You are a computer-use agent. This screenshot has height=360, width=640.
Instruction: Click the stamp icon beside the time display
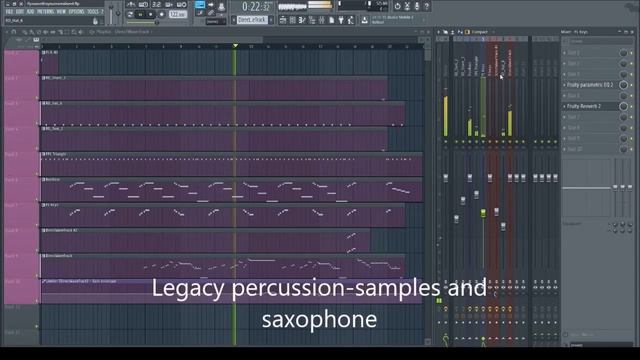[x=221, y=6]
